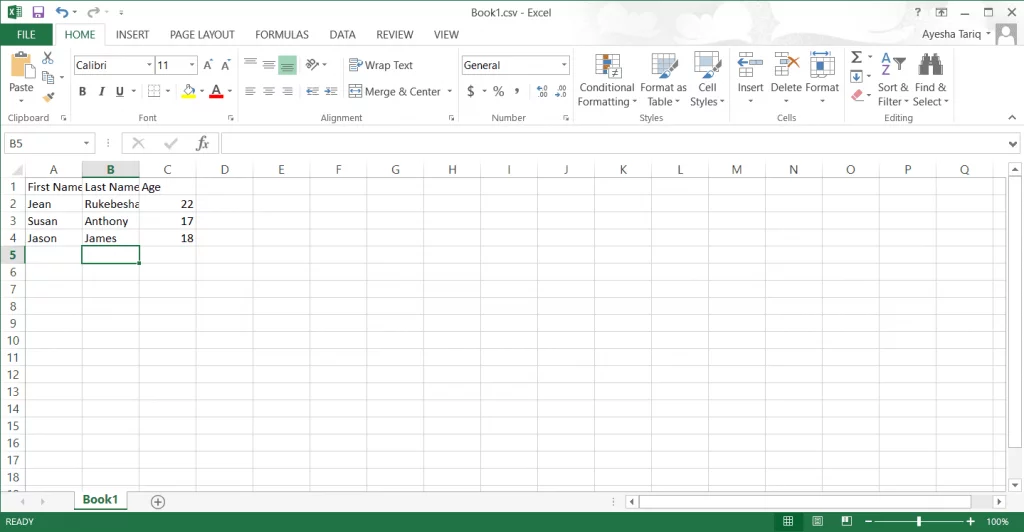
Task: Expand the Merge & Center dropdown arrow
Action: [x=449, y=91]
